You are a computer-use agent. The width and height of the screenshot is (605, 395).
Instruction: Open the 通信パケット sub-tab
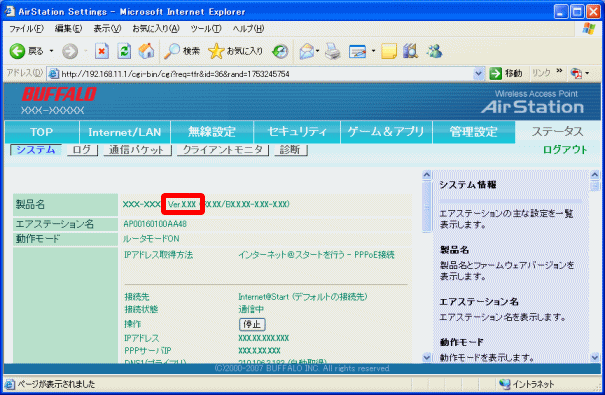tap(137, 150)
